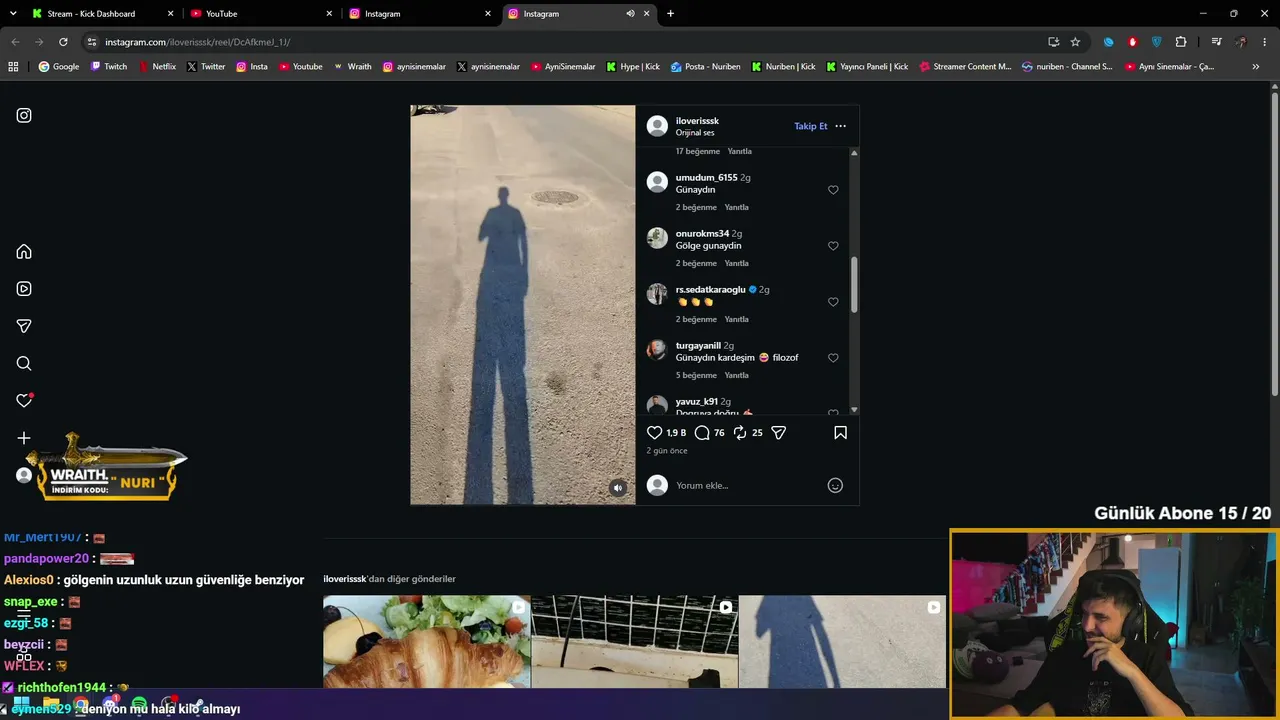Follow the account with Takip Et
This screenshot has height=720, width=1280.
811,126
